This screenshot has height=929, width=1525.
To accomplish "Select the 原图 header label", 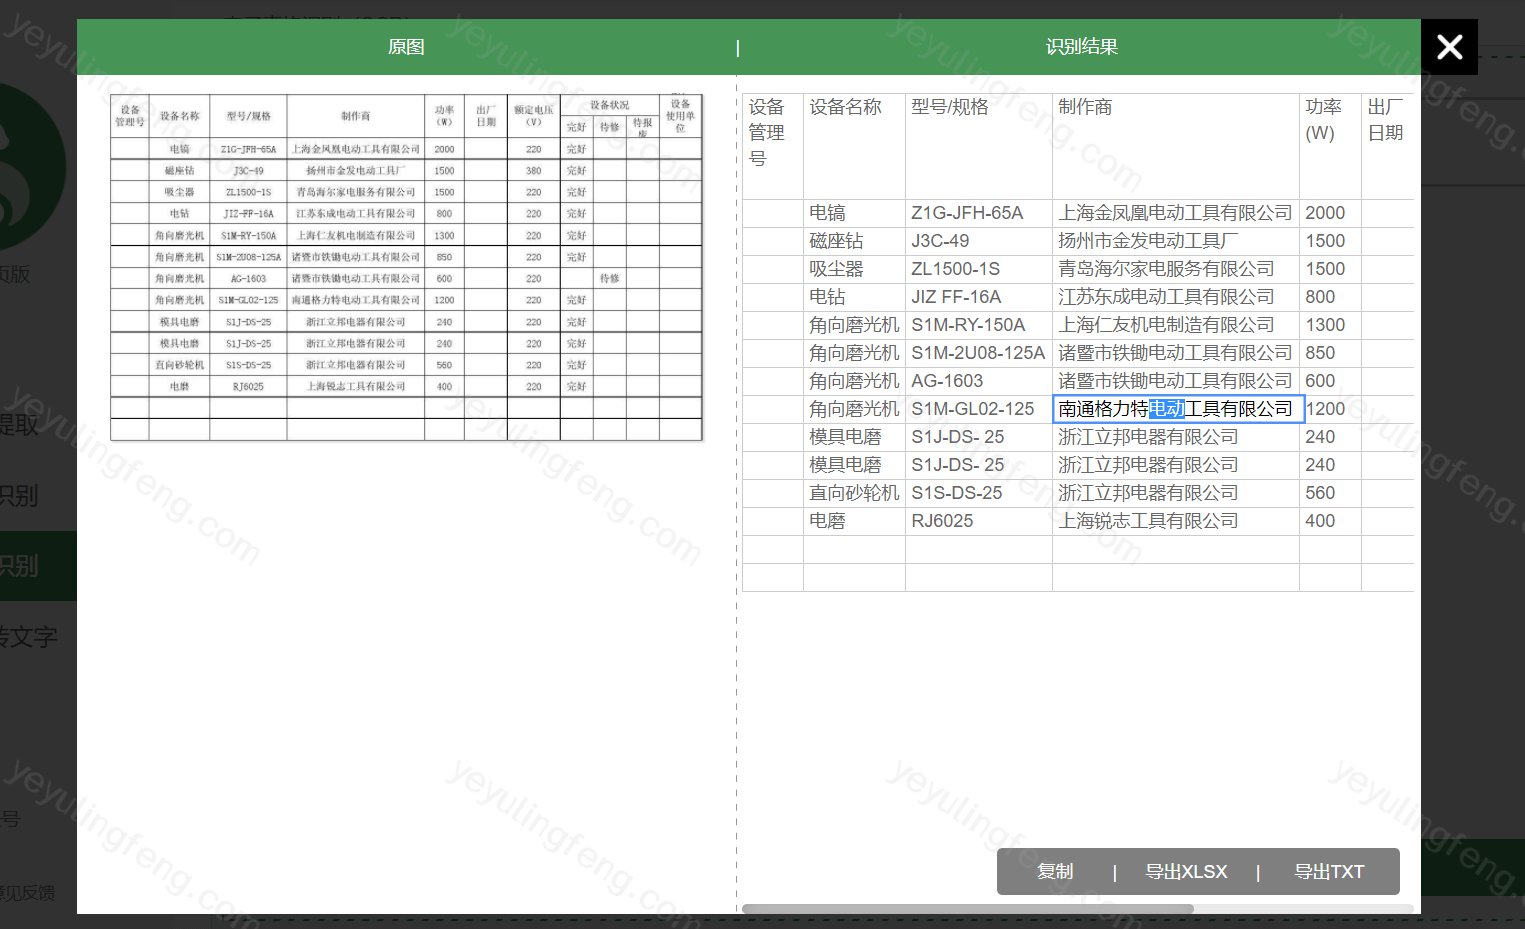I will pyautogui.click(x=406, y=47).
